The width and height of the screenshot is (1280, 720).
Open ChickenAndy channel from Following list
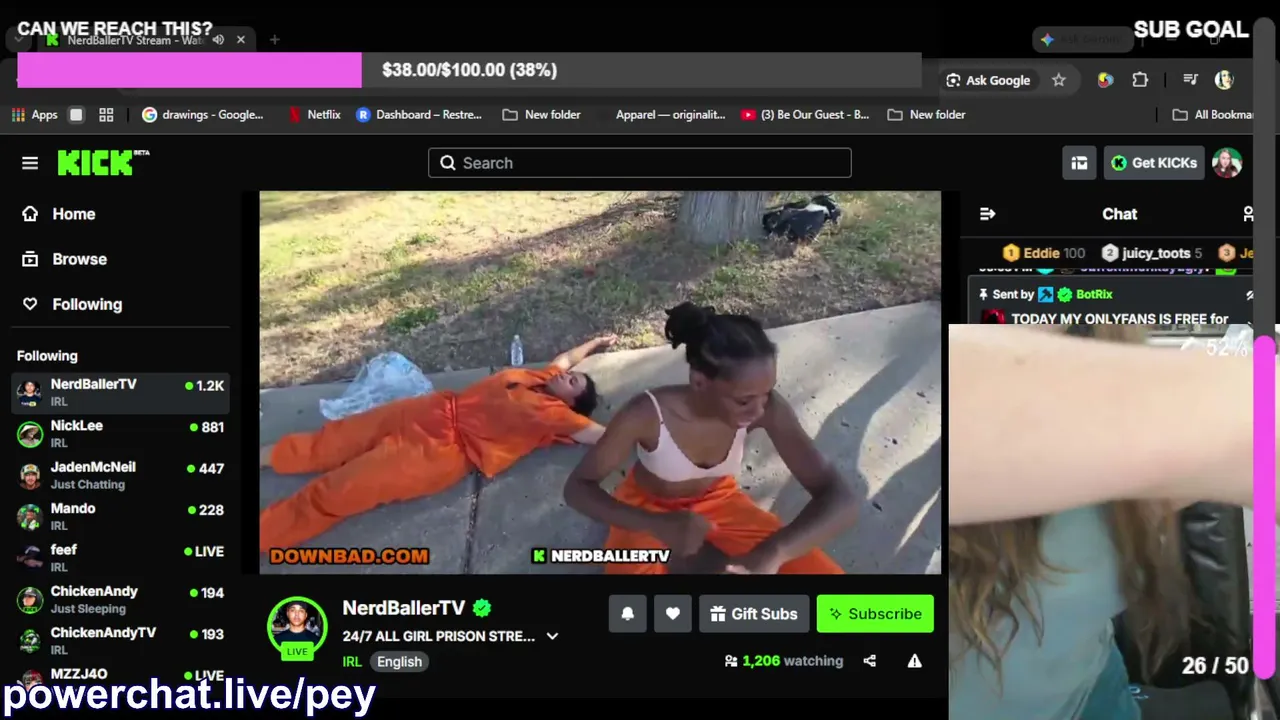click(x=120, y=600)
